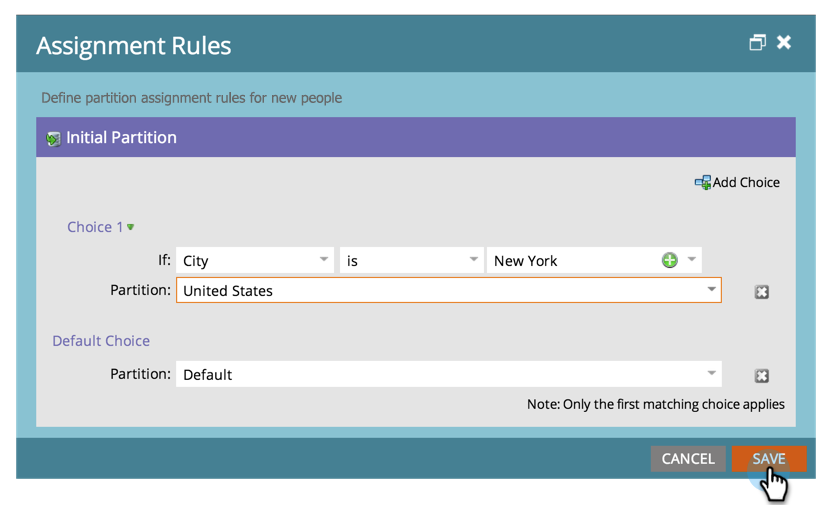Expand the Choice 1 green arrow menu
This screenshot has height=505, width=833.
pyautogui.click(x=131, y=227)
